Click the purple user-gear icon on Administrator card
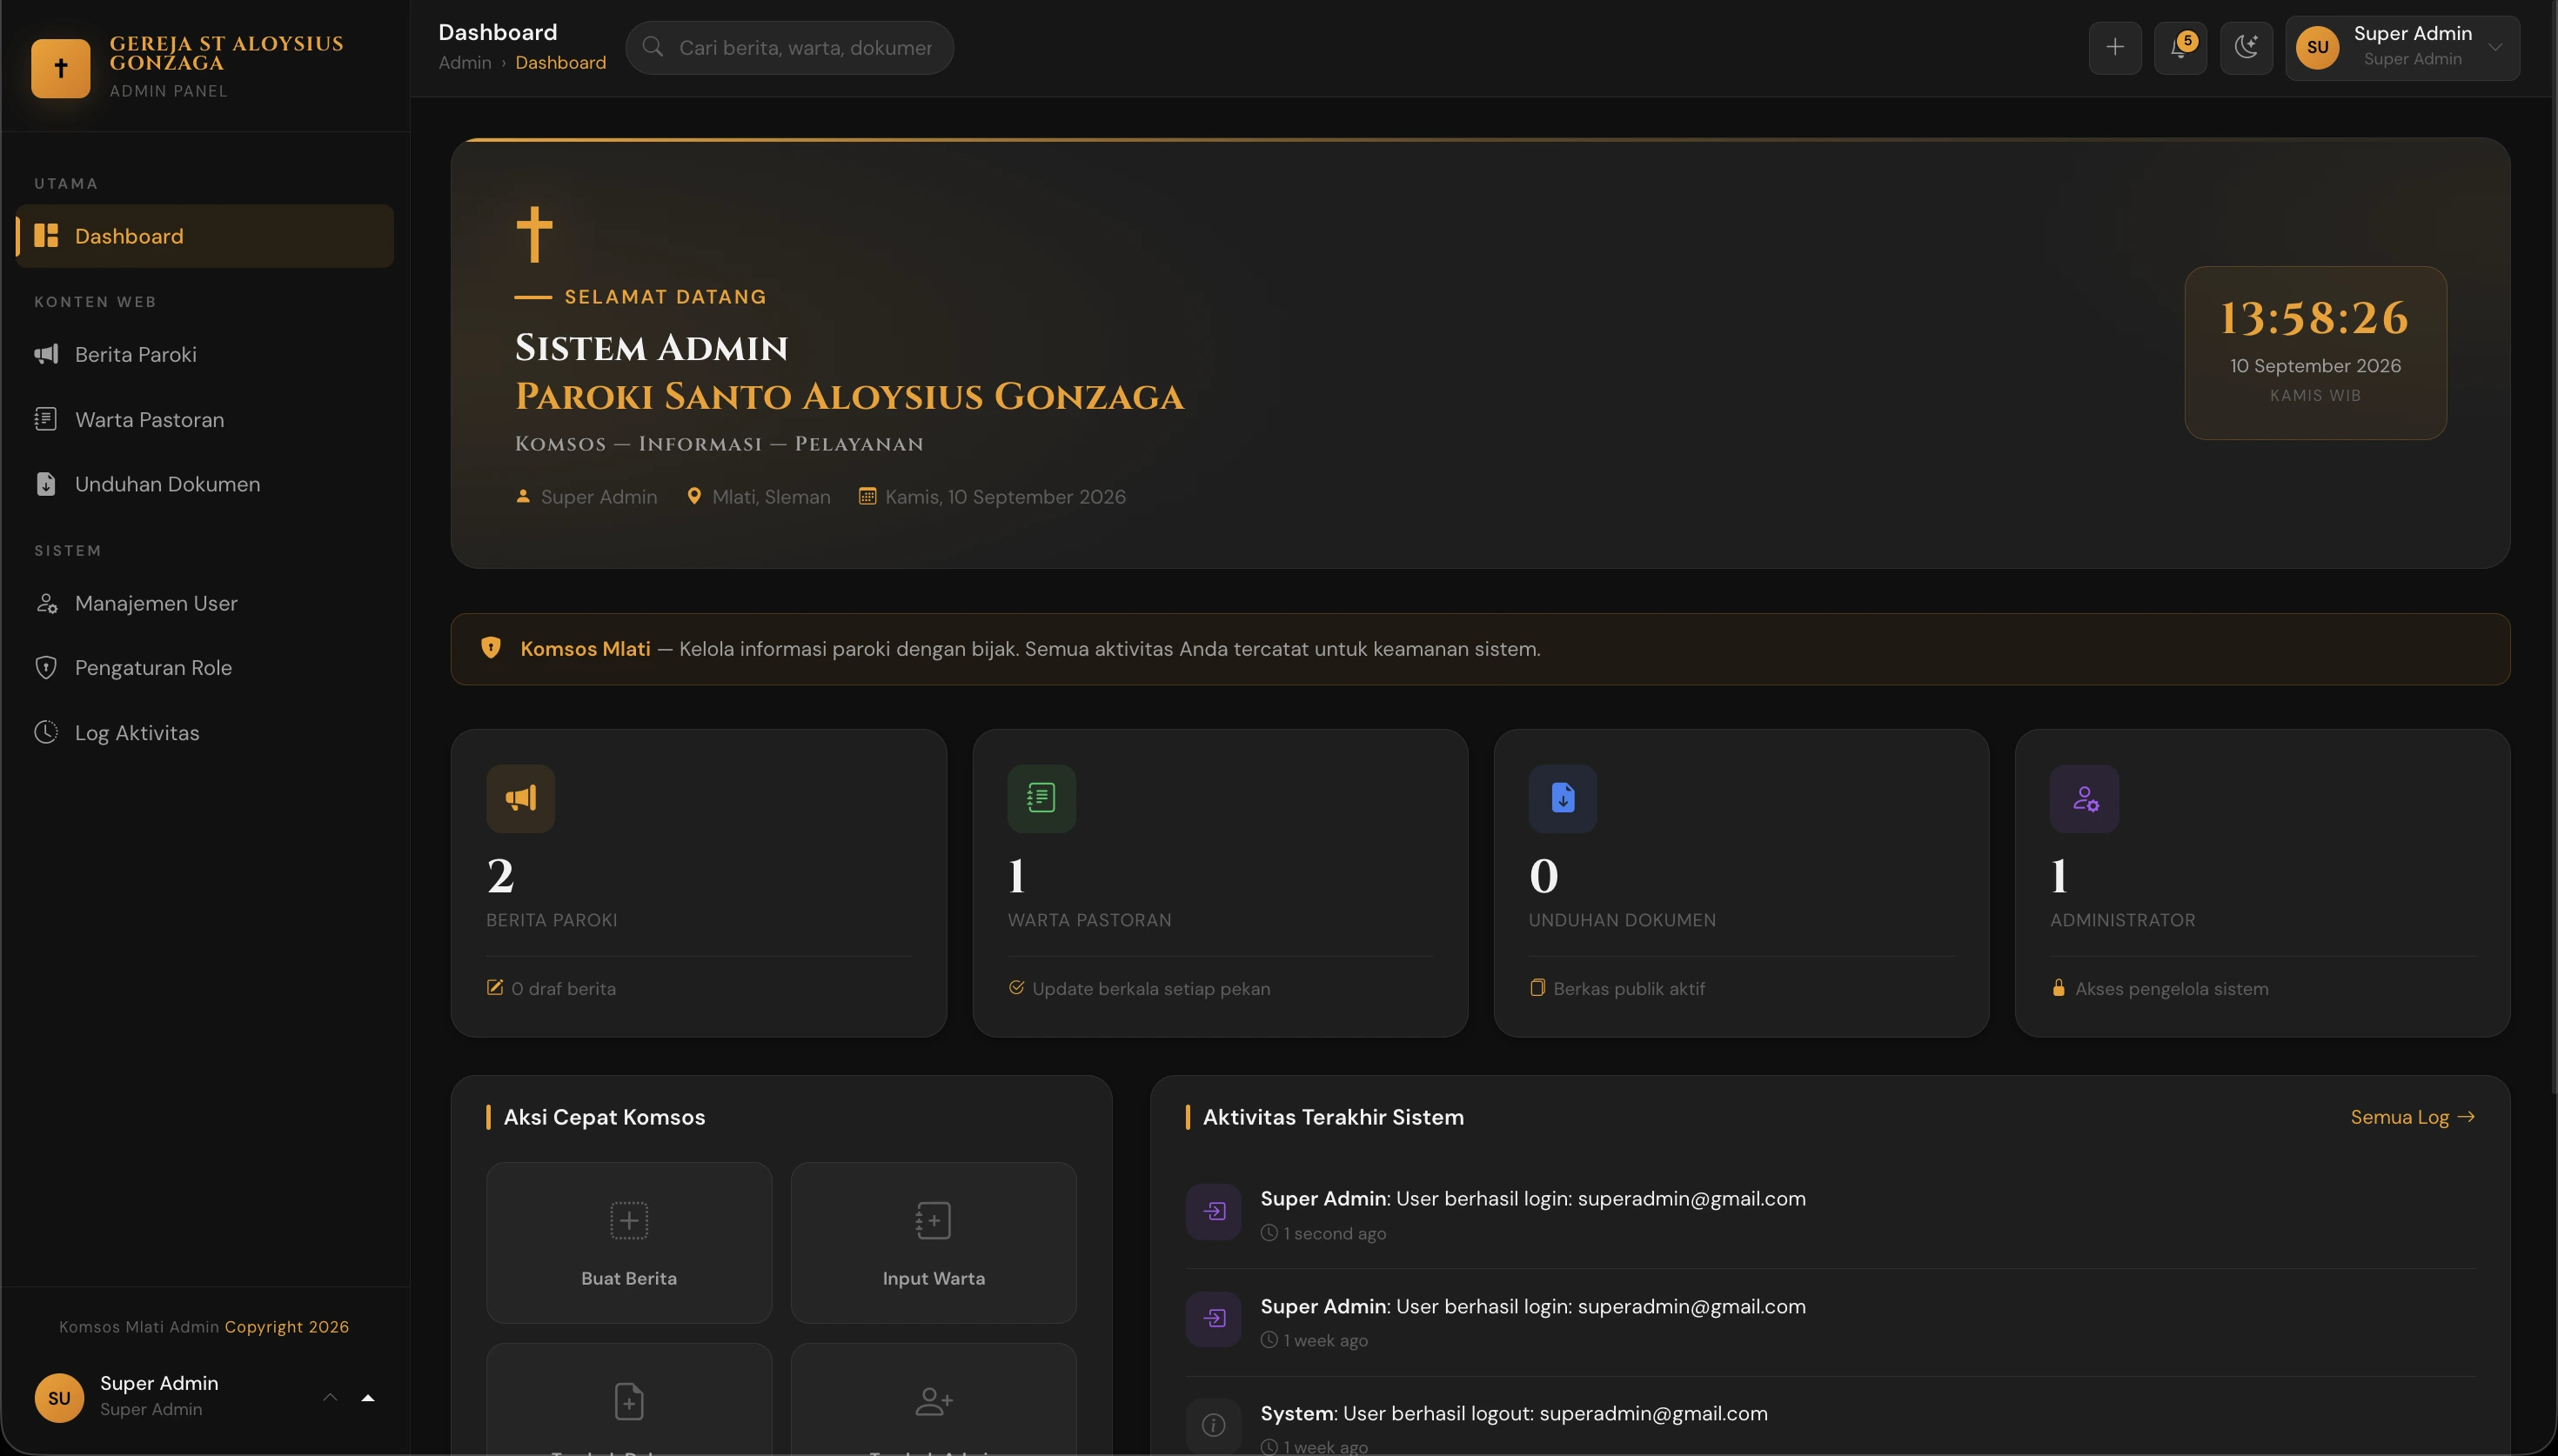Viewport: 2558px width, 1456px height. coord(2085,798)
